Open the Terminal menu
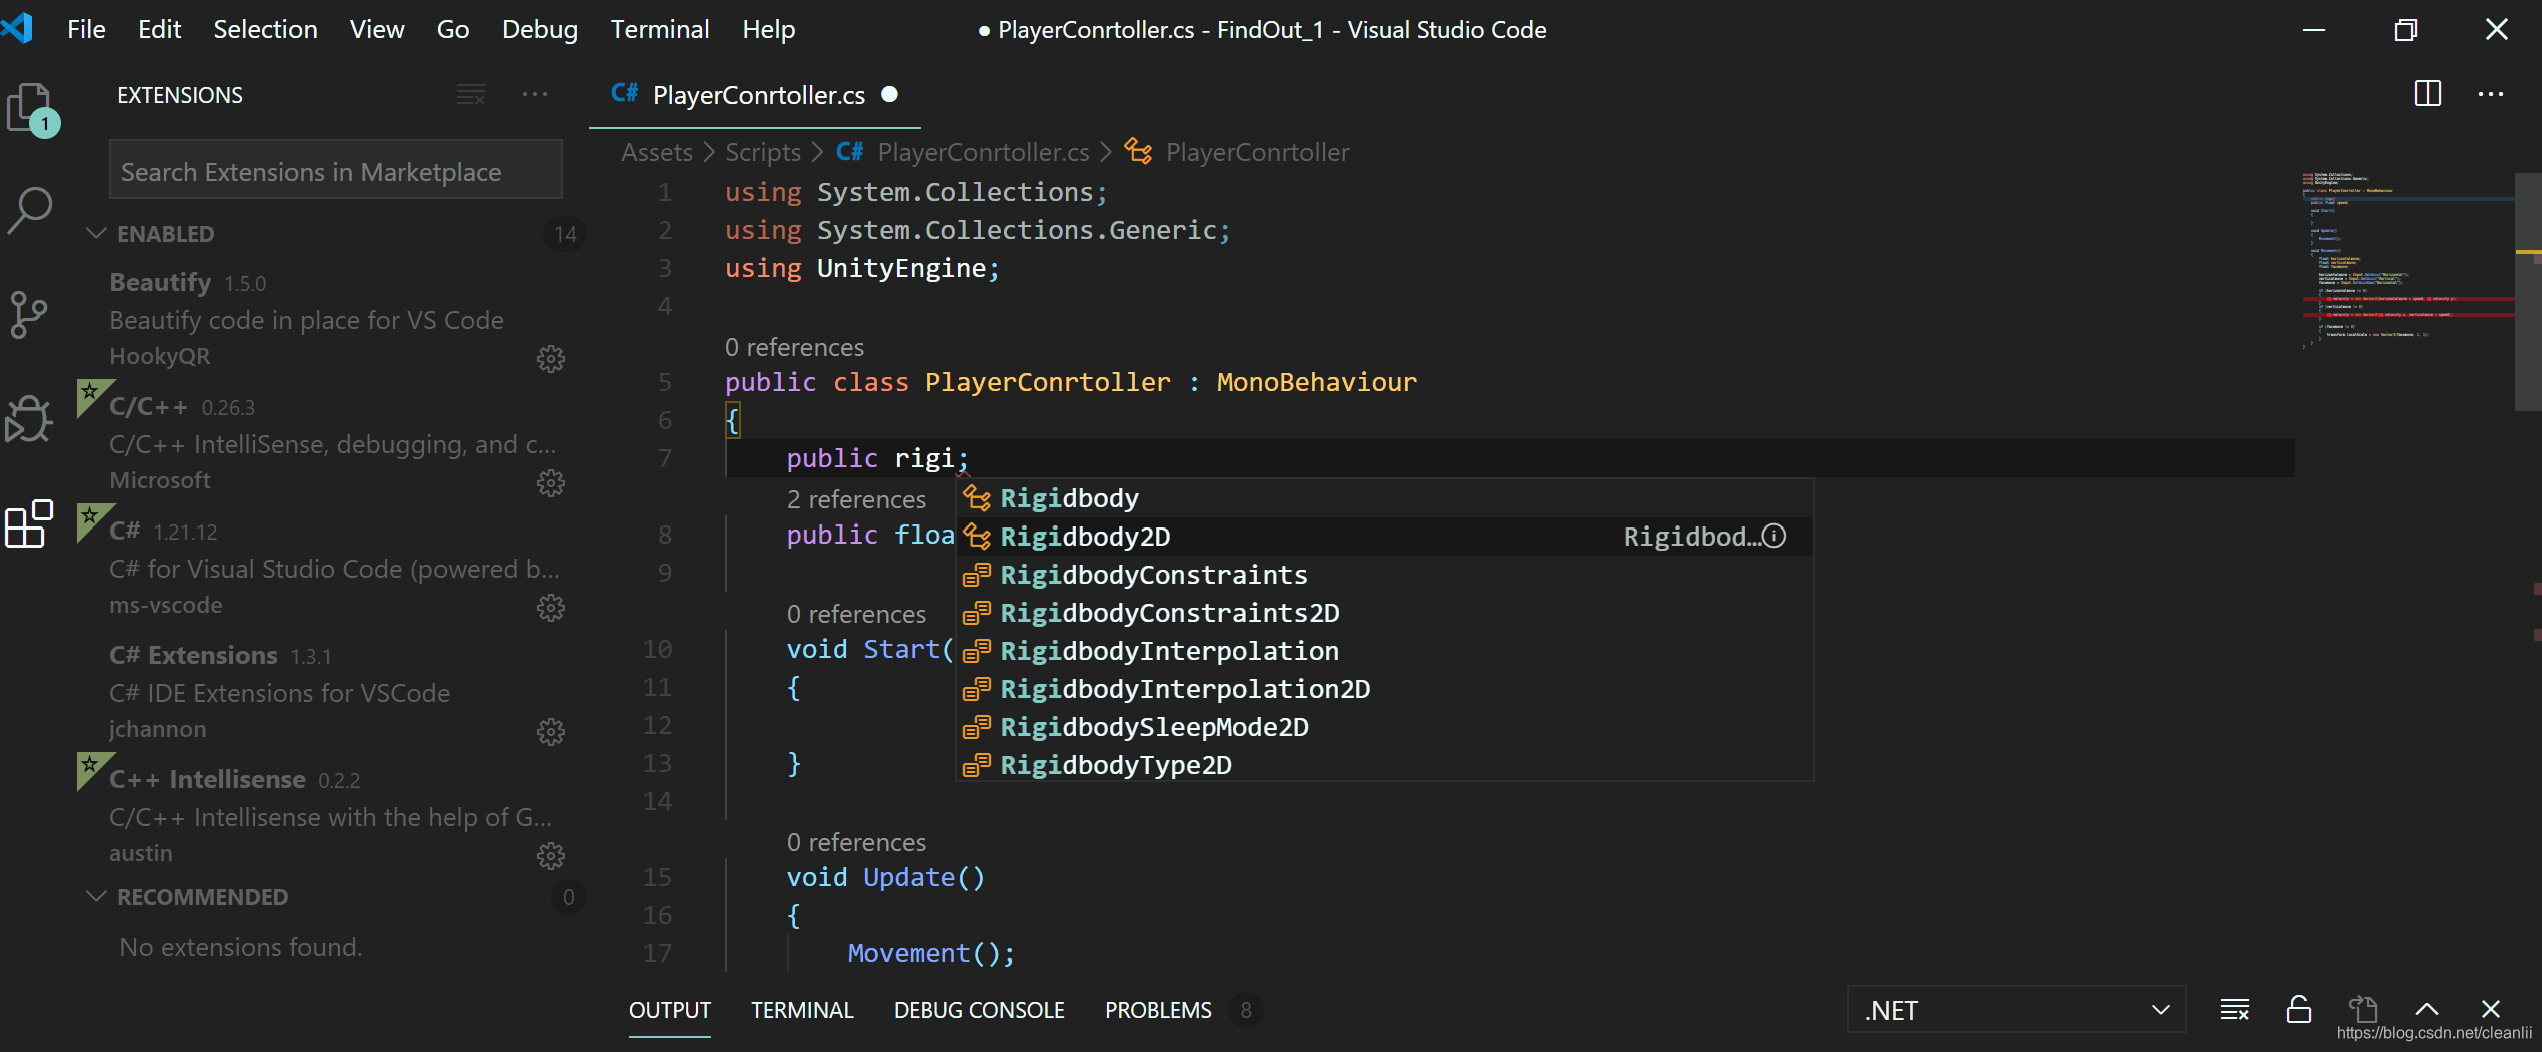The image size is (2542, 1052). point(660,29)
